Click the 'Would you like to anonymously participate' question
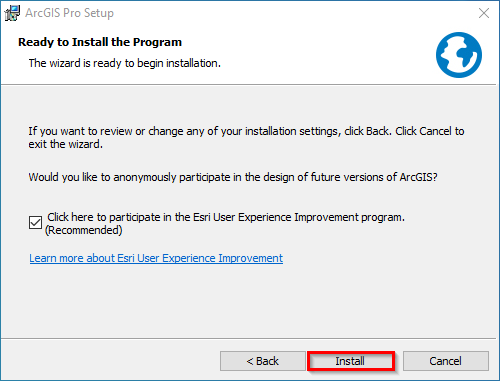This screenshot has width=500, height=381. [233, 177]
